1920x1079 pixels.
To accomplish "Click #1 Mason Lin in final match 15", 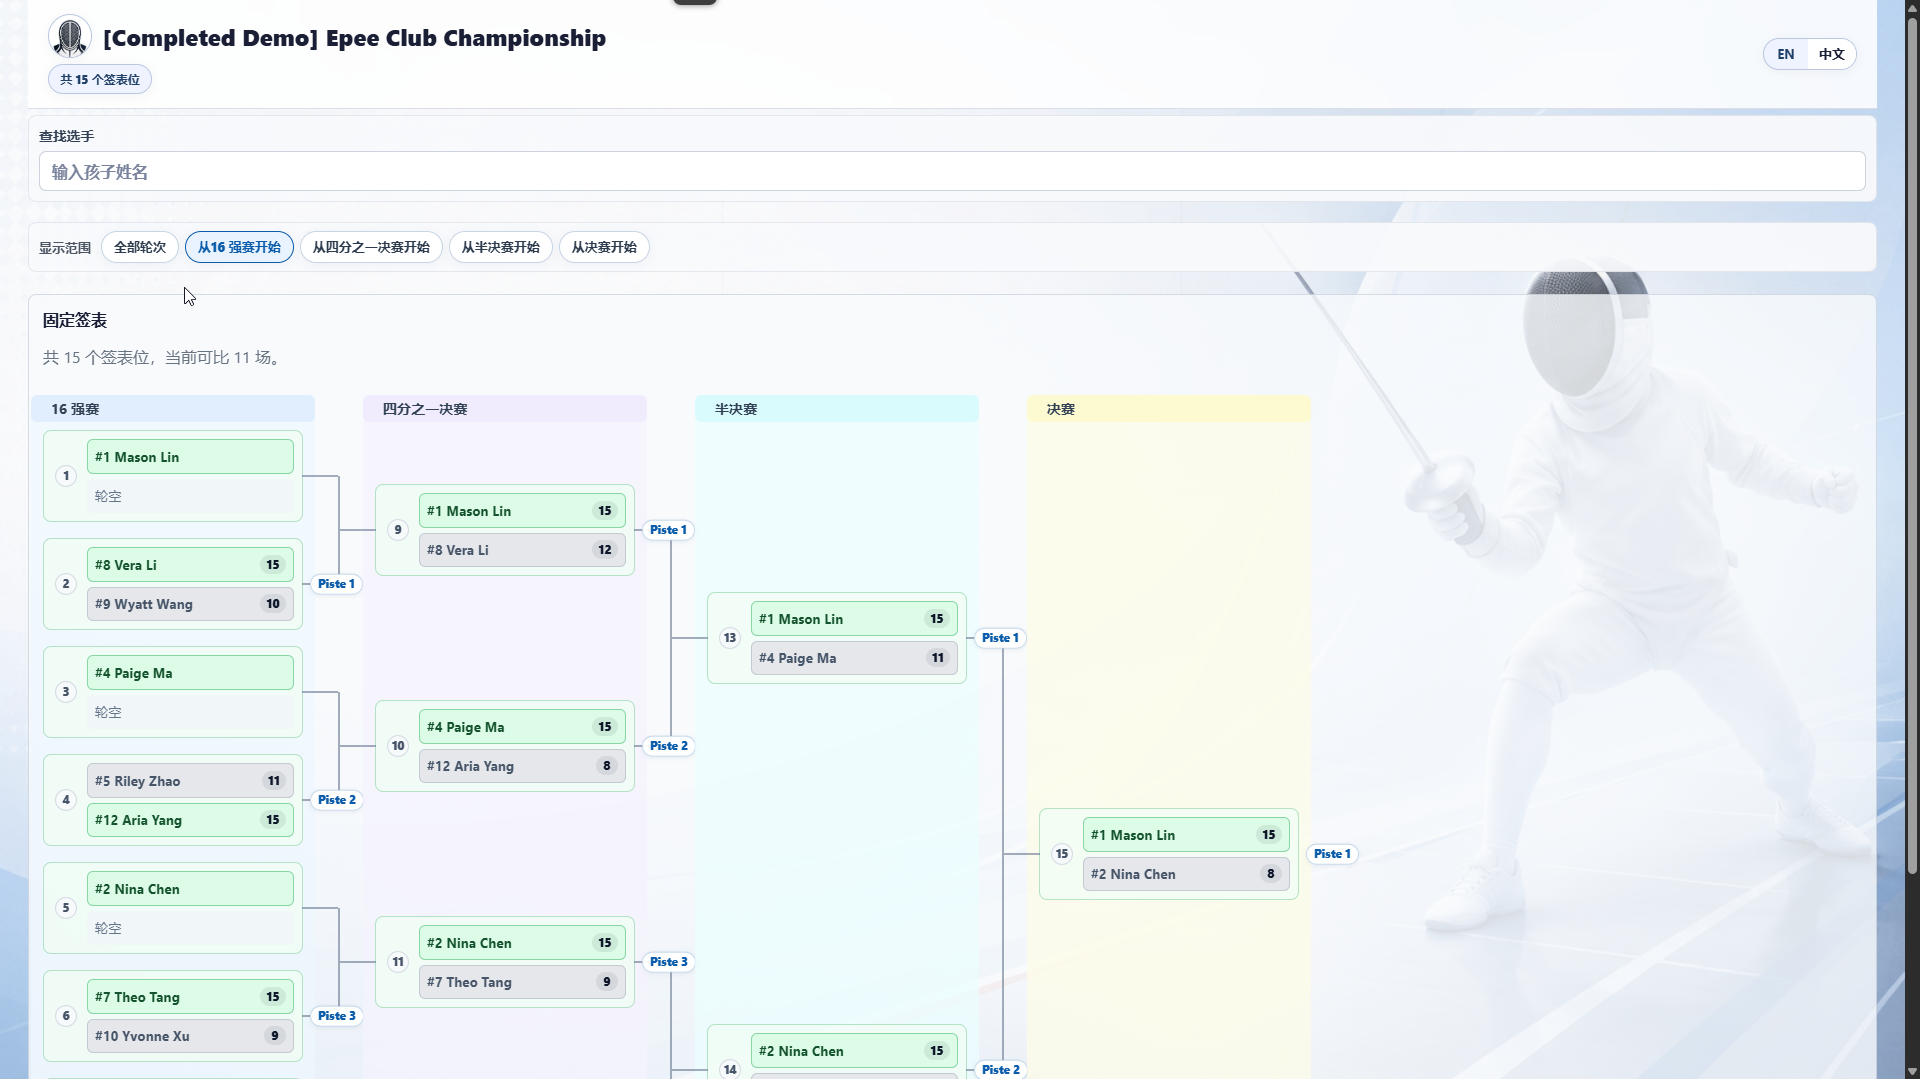I will [x=1186, y=835].
